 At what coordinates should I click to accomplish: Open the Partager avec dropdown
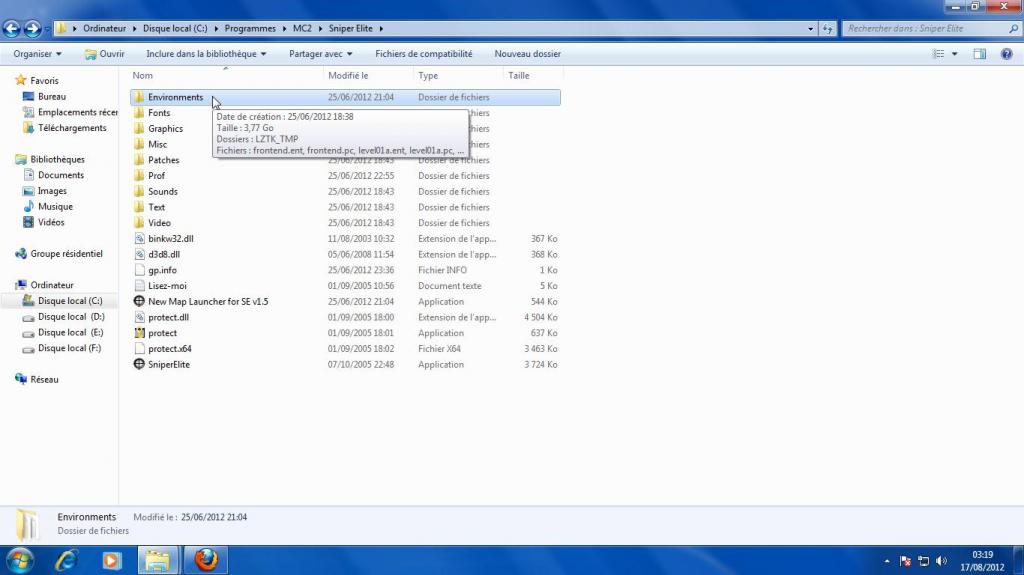[321, 54]
